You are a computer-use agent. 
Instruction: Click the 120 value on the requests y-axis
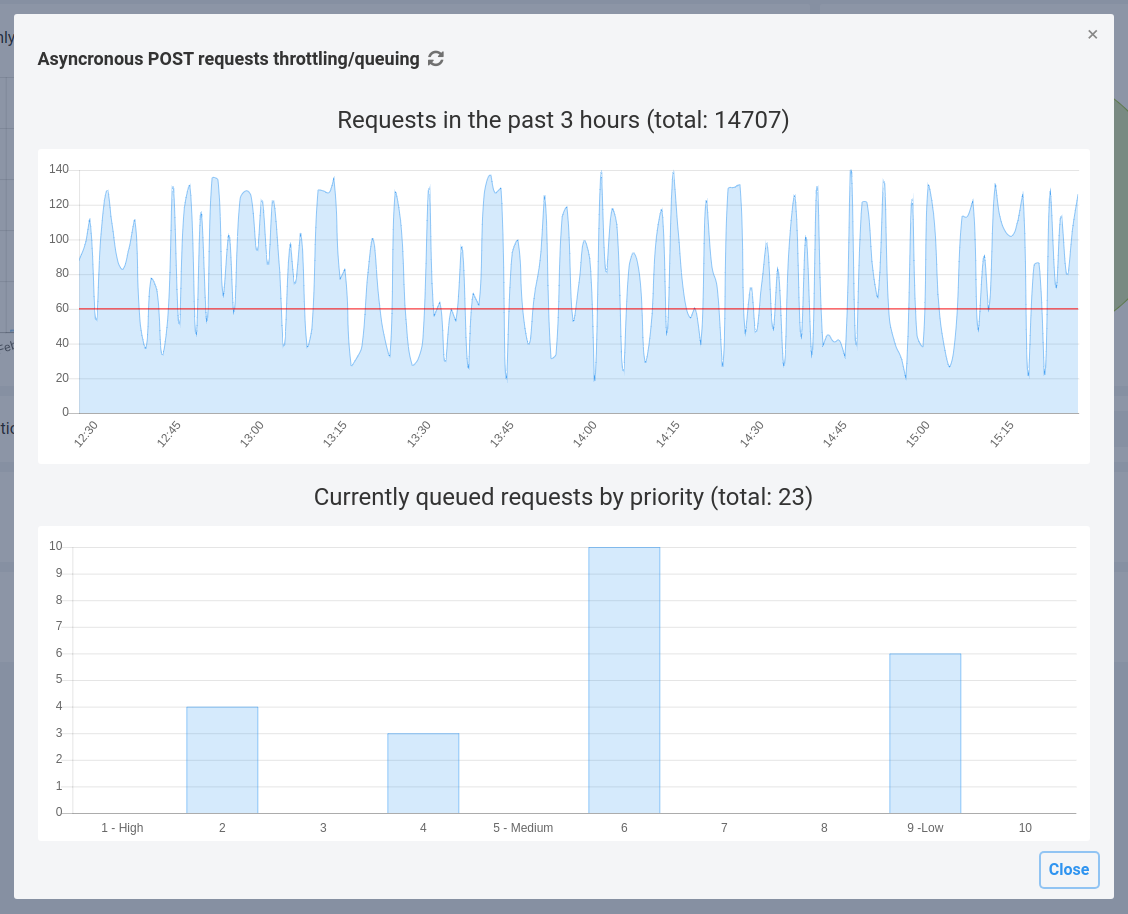(59, 204)
